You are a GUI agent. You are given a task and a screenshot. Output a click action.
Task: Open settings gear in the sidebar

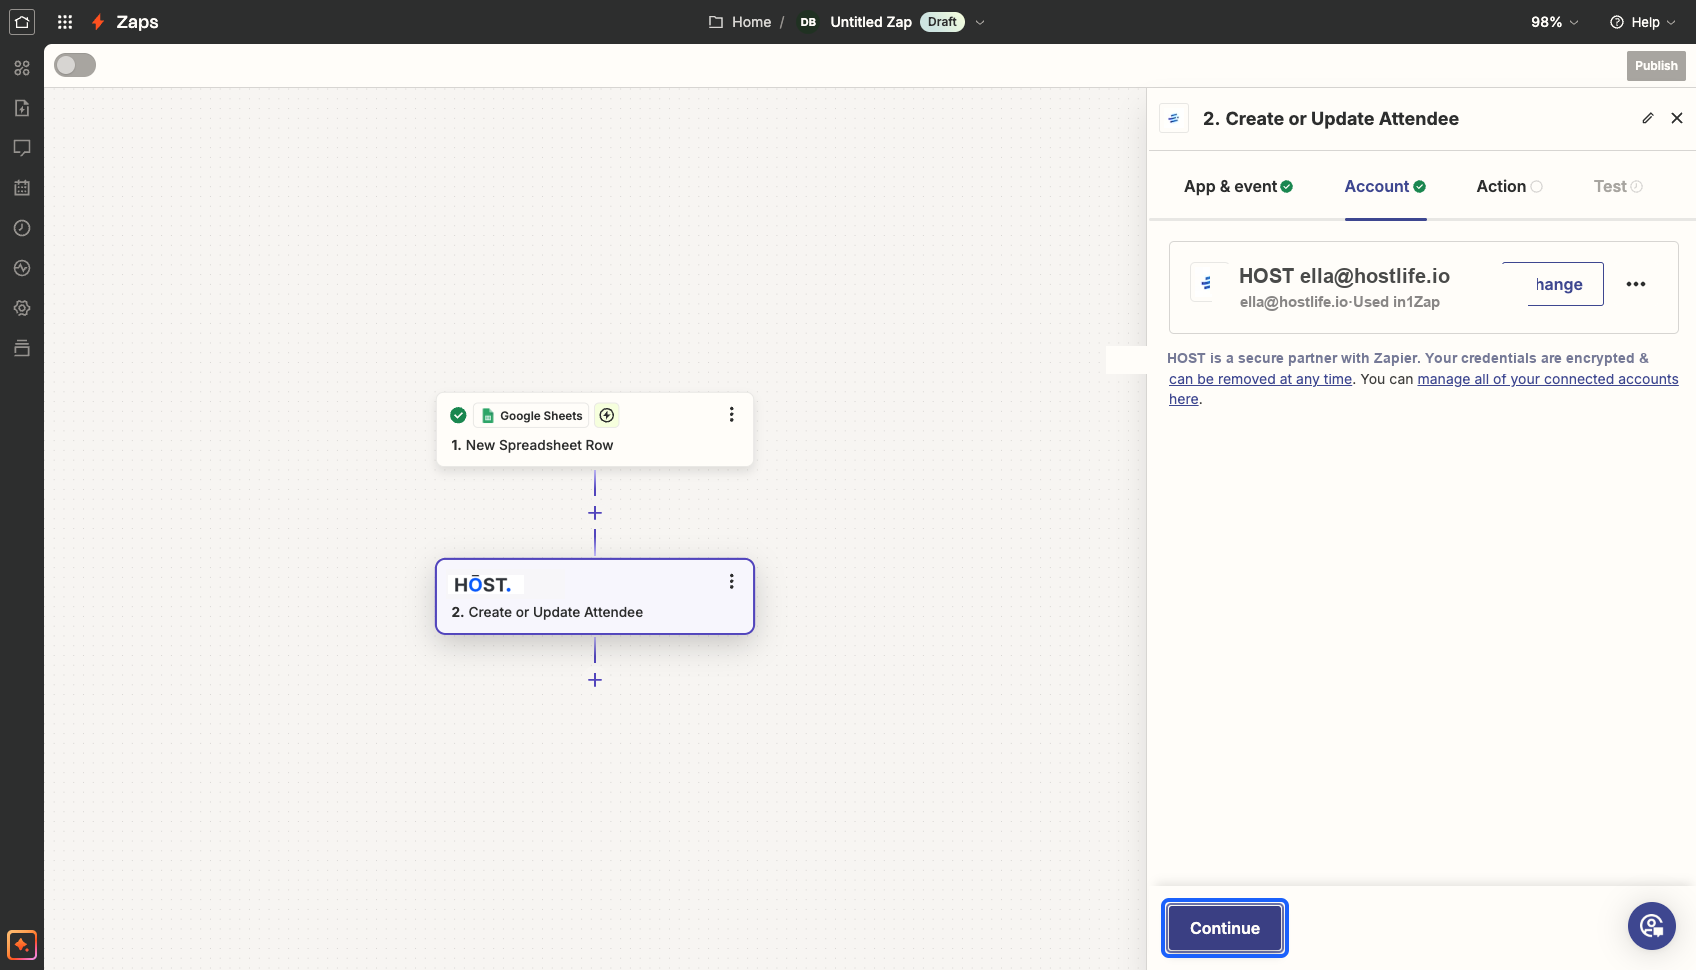coord(22,308)
